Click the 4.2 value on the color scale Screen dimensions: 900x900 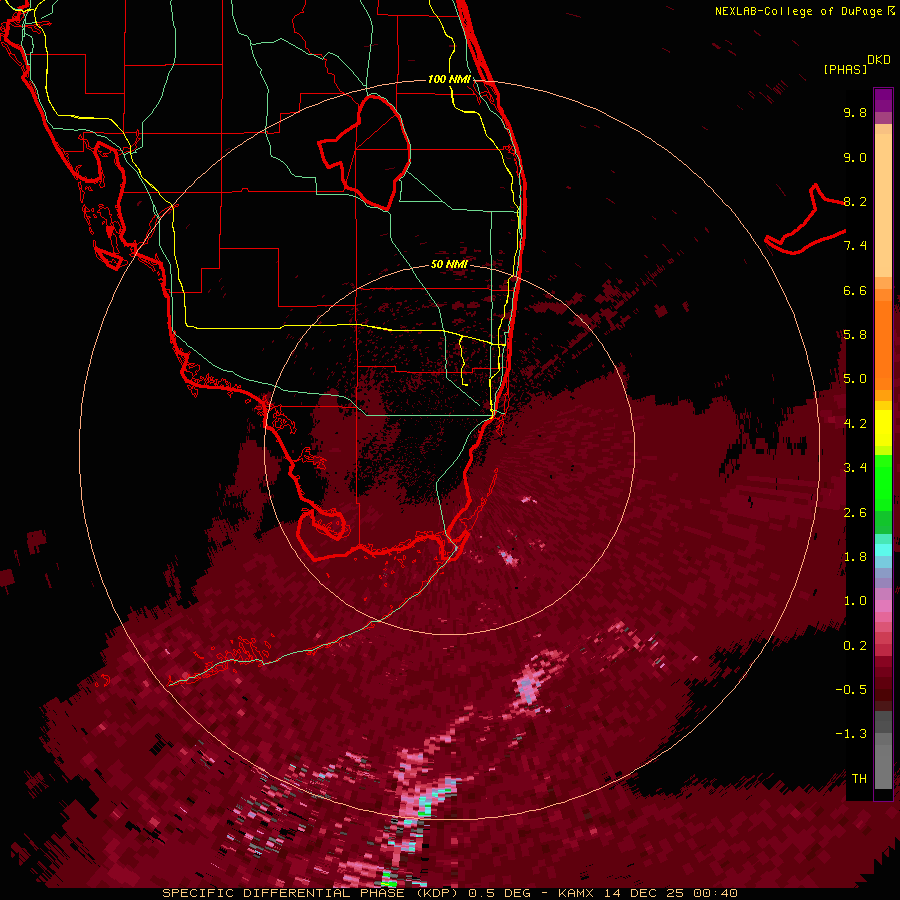tap(855, 424)
